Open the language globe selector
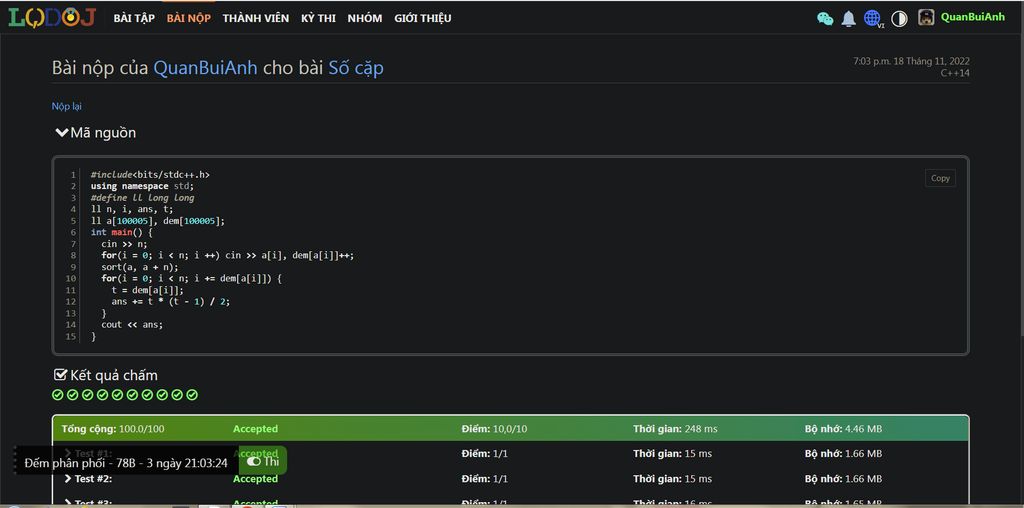 pos(873,18)
